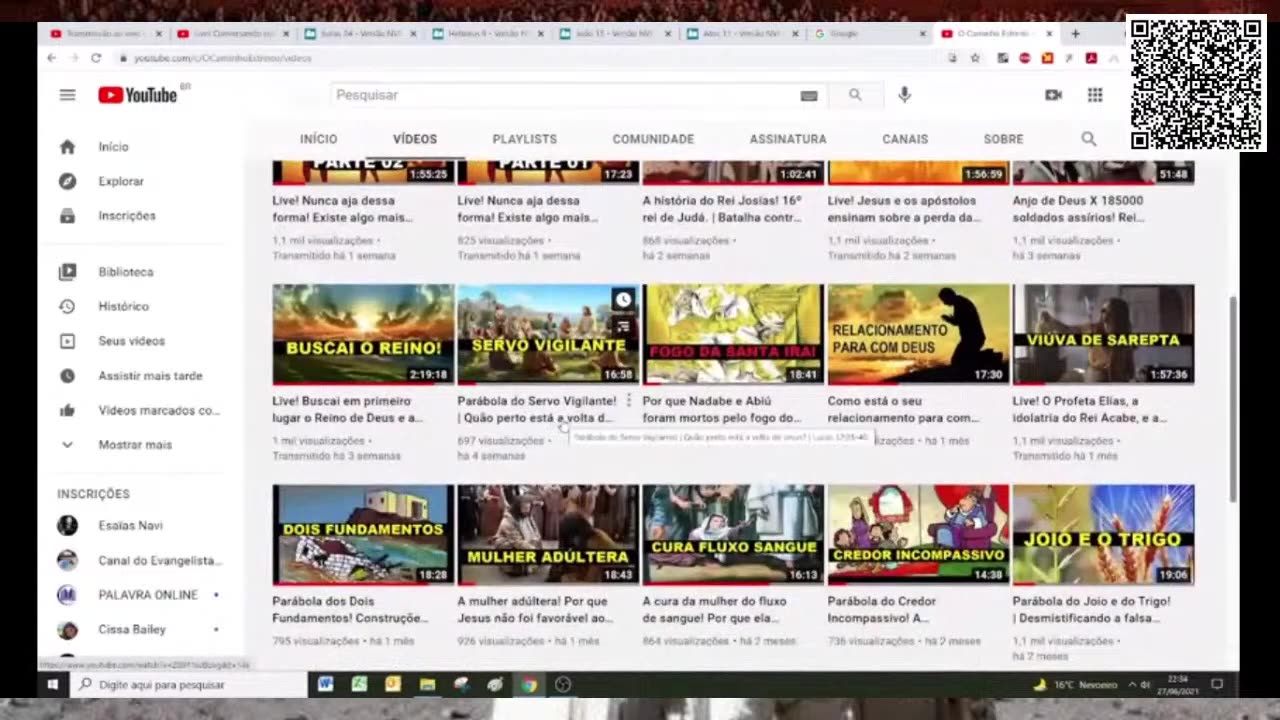Viewport: 1280px width, 720px height.
Task: Click the Chrome taskbar icon
Action: [x=529, y=685]
